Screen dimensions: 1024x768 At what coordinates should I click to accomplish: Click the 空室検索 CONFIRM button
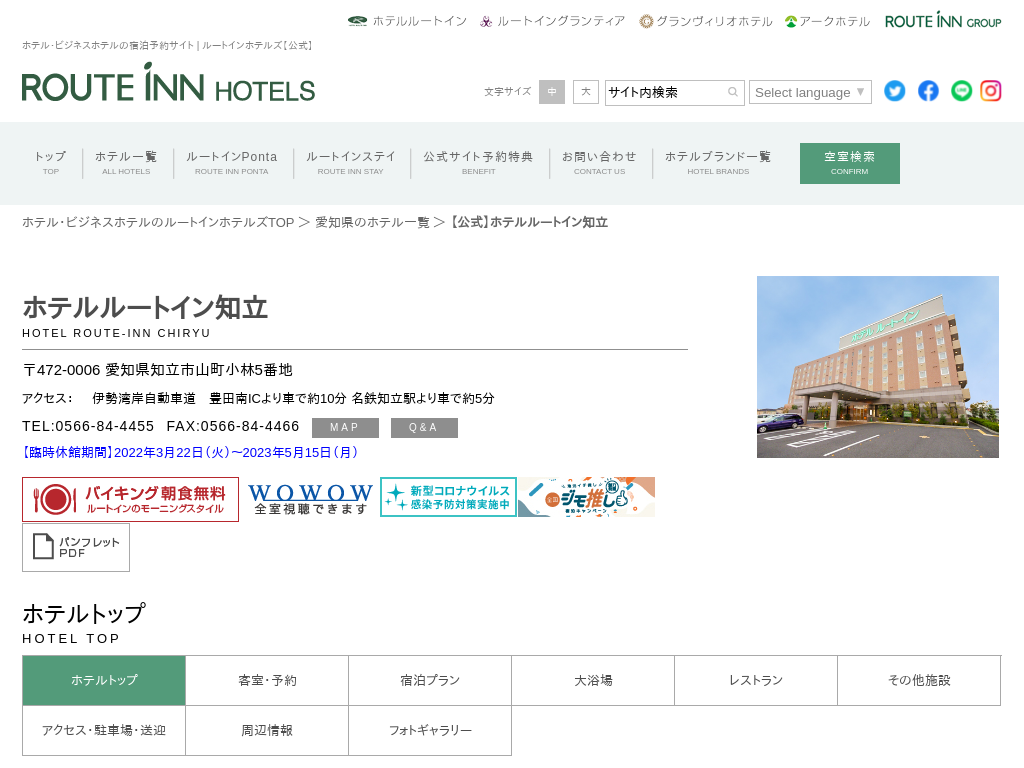coord(850,163)
